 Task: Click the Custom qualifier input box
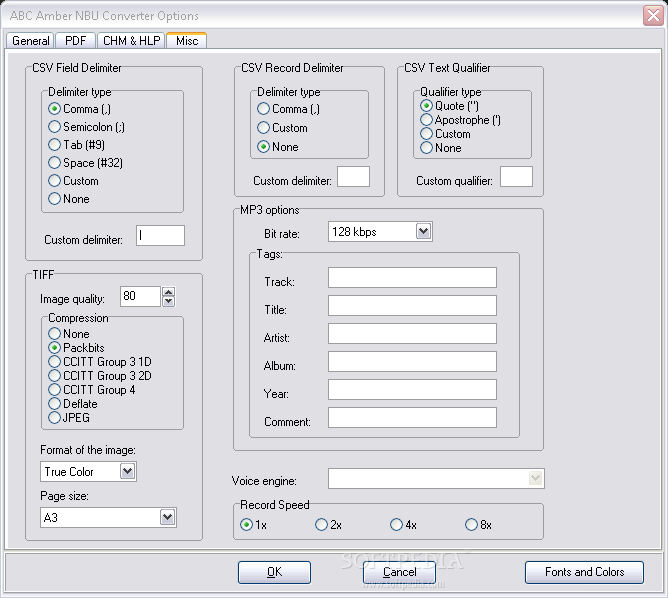coord(516,176)
